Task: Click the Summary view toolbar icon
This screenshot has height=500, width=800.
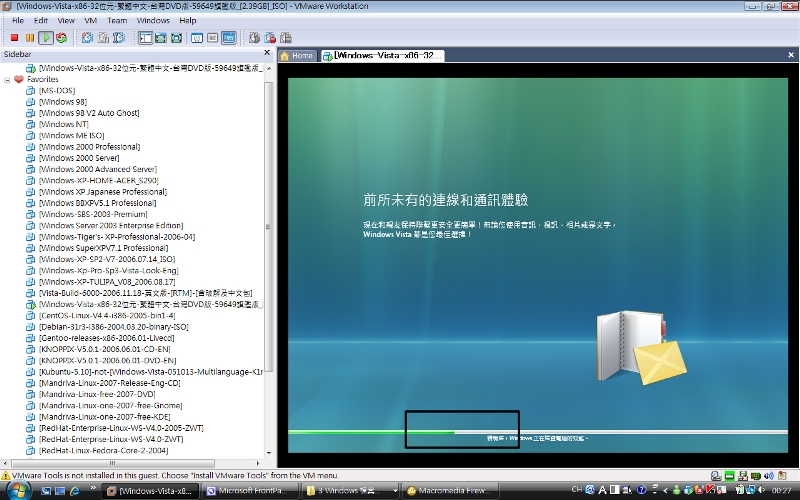Action: point(197,38)
